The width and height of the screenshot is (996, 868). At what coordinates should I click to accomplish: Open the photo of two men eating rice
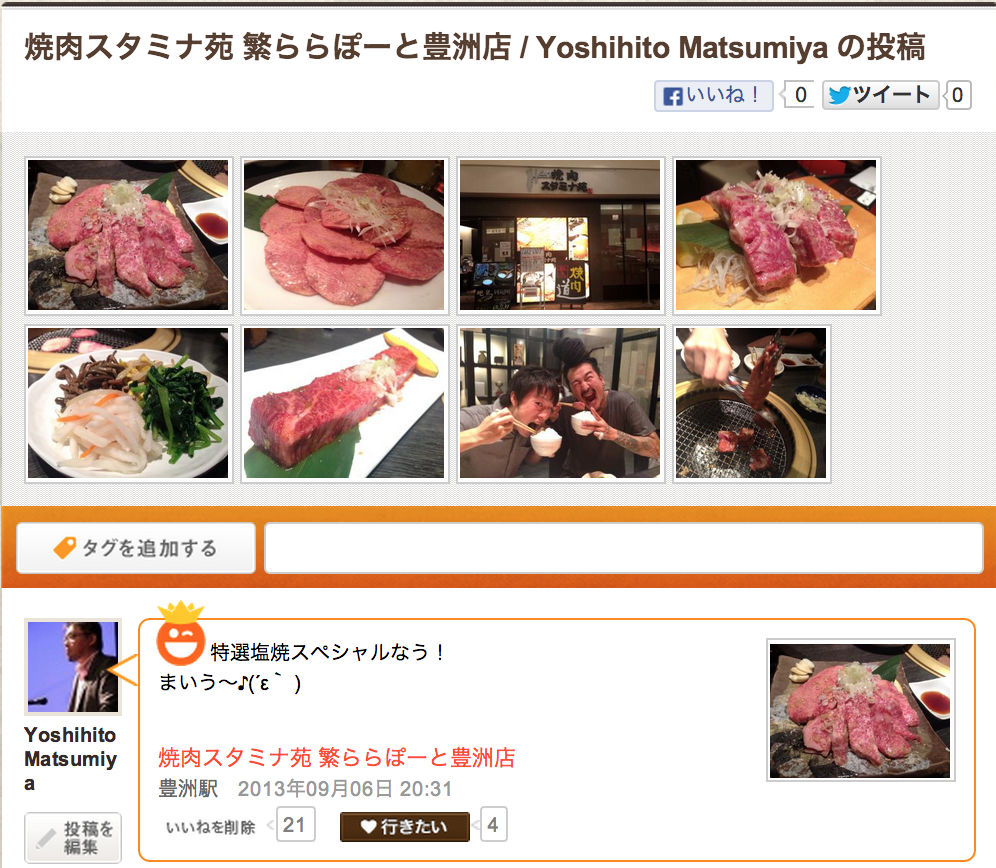click(x=560, y=403)
